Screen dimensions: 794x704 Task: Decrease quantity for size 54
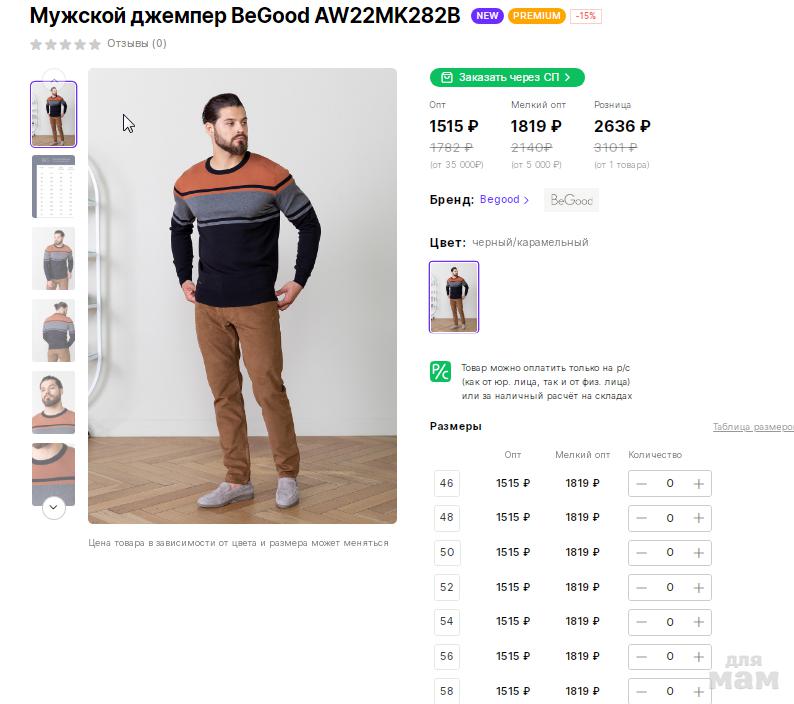(x=641, y=622)
